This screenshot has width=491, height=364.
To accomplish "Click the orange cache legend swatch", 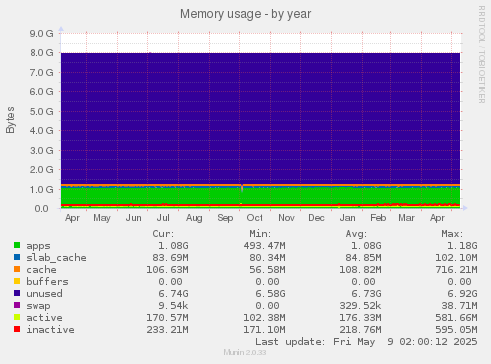I will click(17, 269).
